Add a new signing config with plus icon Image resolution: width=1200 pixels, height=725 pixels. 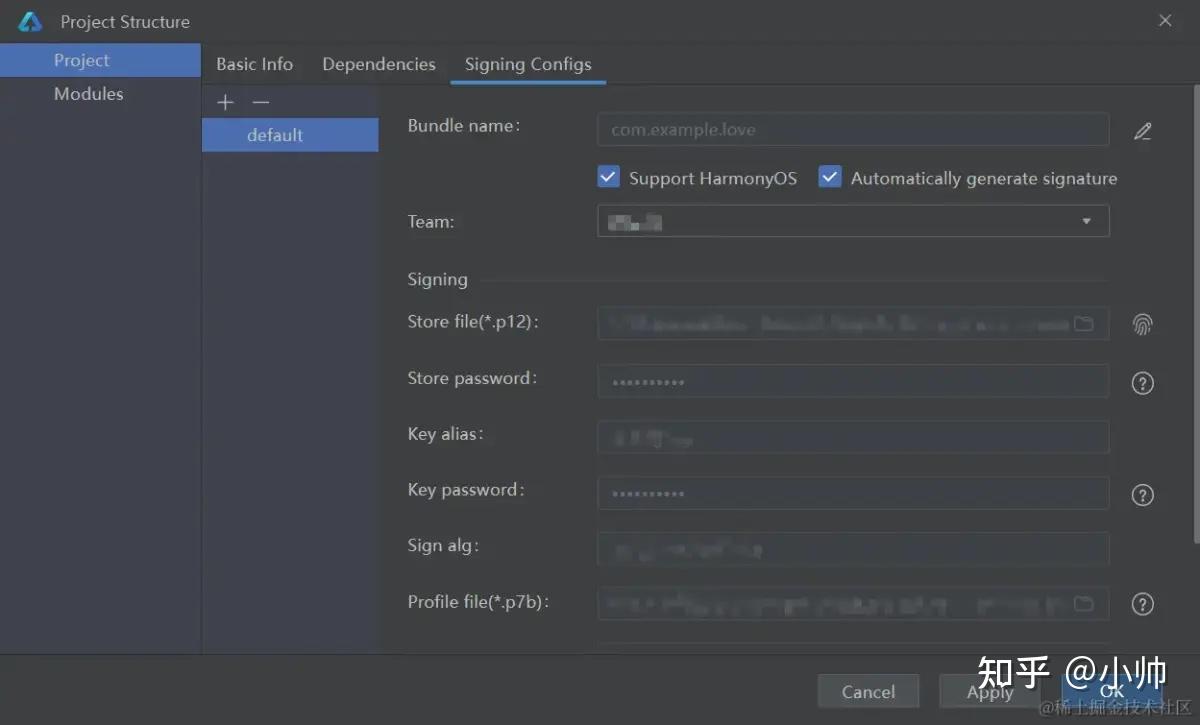[x=225, y=101]
